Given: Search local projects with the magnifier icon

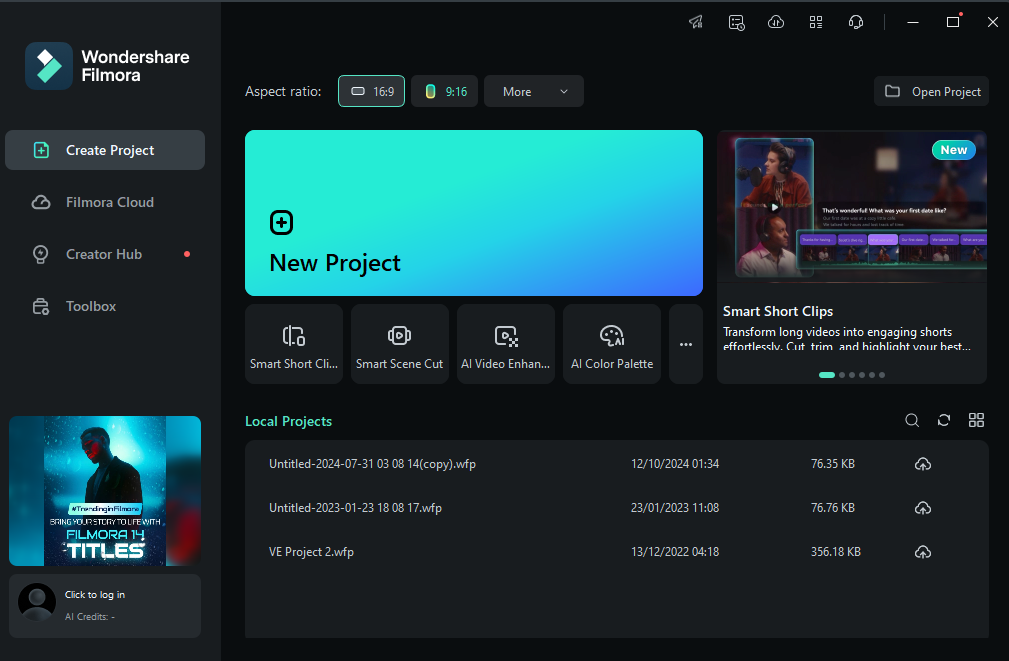Looking at the screenshot, I should pyautogui.click(x=912, y=420).
